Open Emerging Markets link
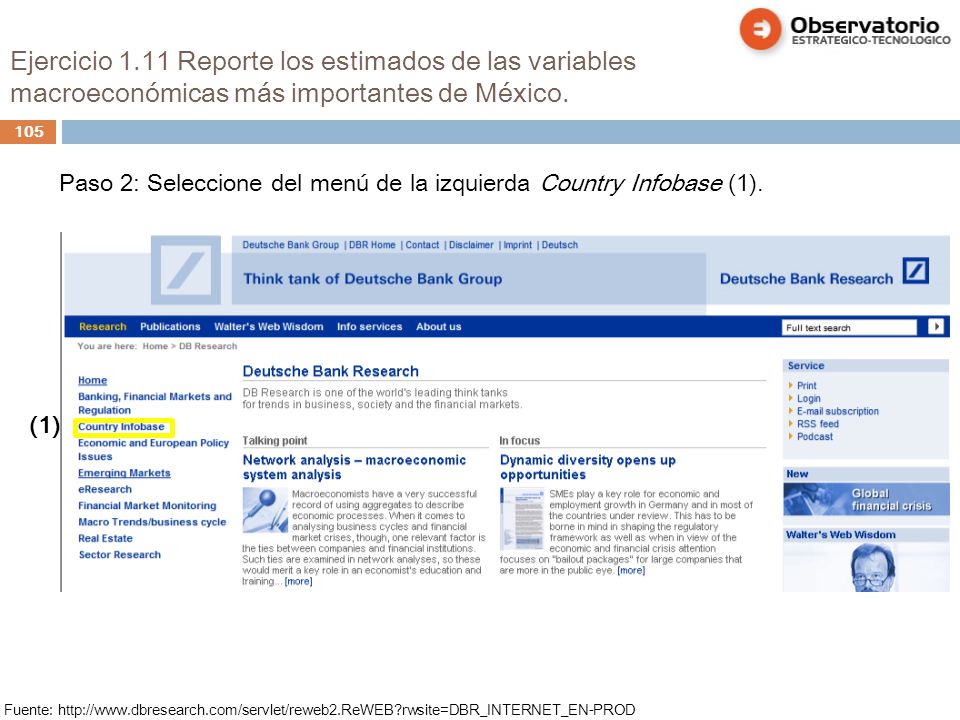Image resolution: width=960 pixels, height=720 pixels. [124, 473]
